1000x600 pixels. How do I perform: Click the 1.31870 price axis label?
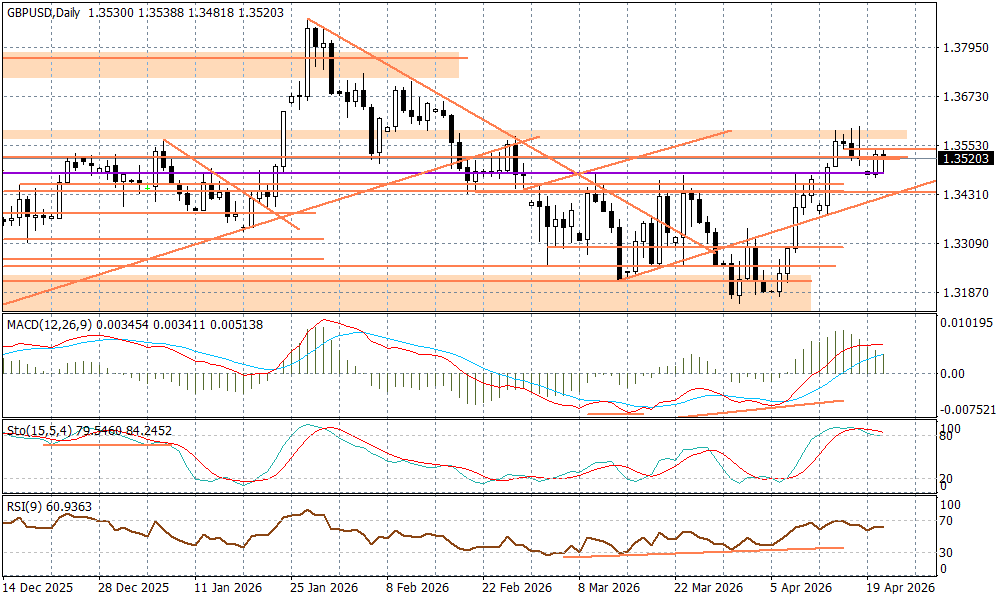965,292
